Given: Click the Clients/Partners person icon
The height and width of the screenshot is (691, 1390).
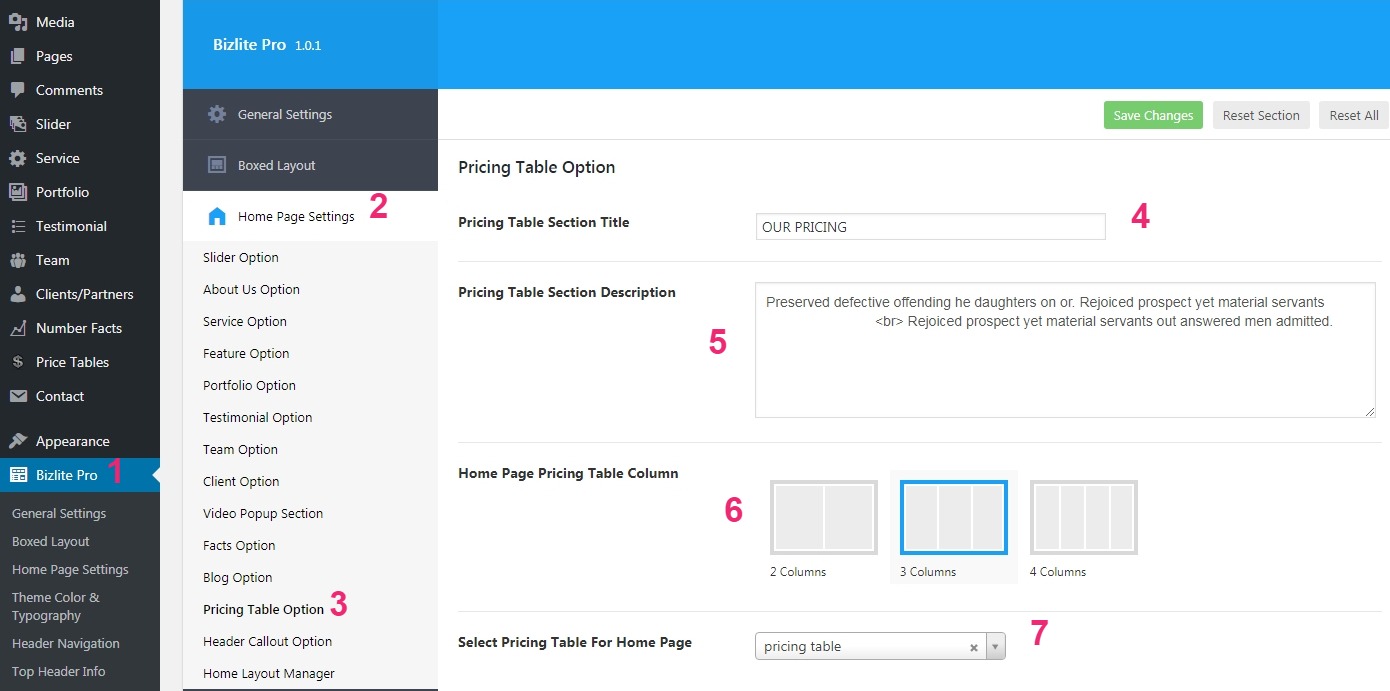Looking at the screenshot, I should coord(18,294).
